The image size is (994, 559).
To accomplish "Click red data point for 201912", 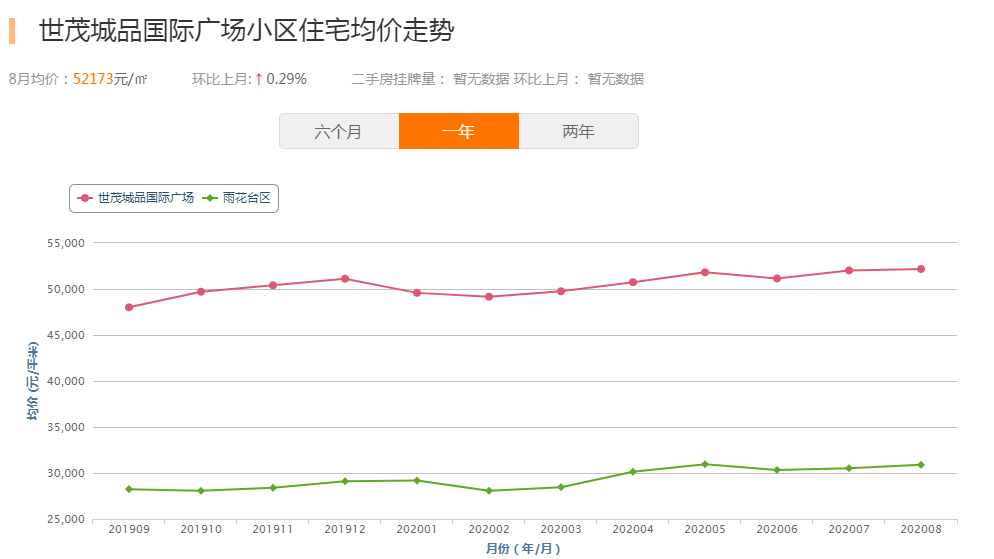I will [345, 279].
